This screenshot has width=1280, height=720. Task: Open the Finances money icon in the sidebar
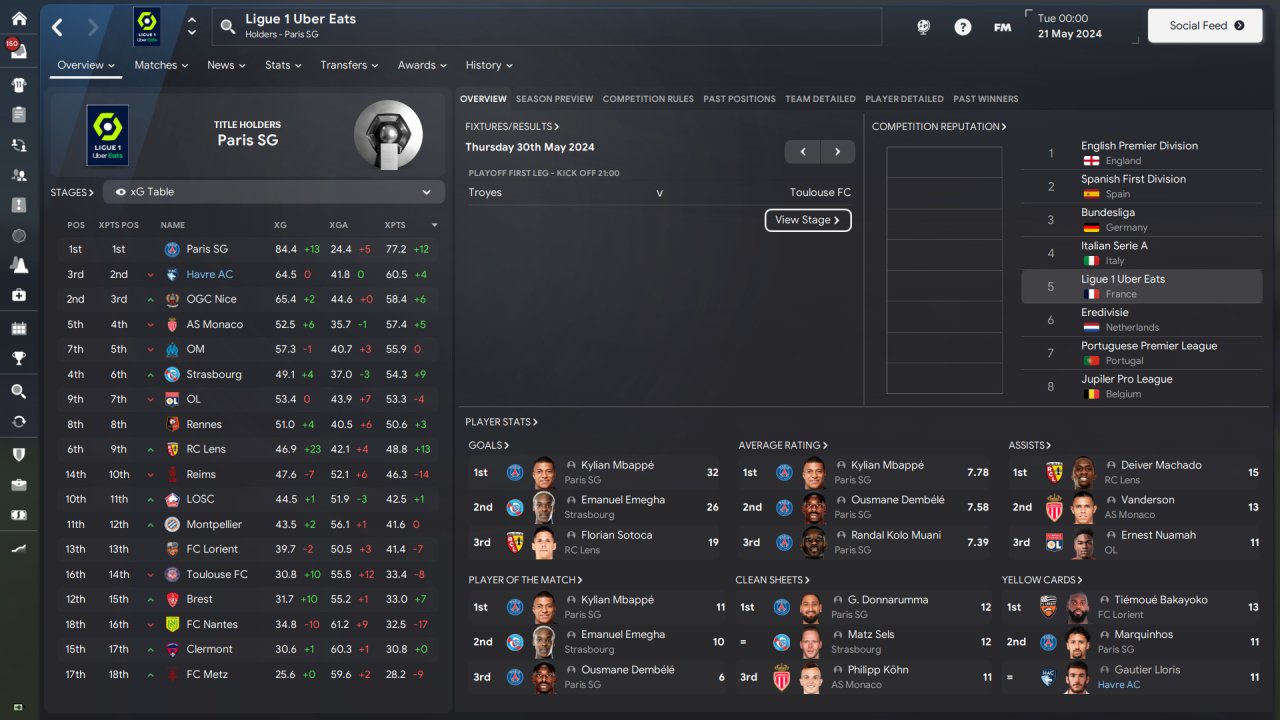[19, 515]
